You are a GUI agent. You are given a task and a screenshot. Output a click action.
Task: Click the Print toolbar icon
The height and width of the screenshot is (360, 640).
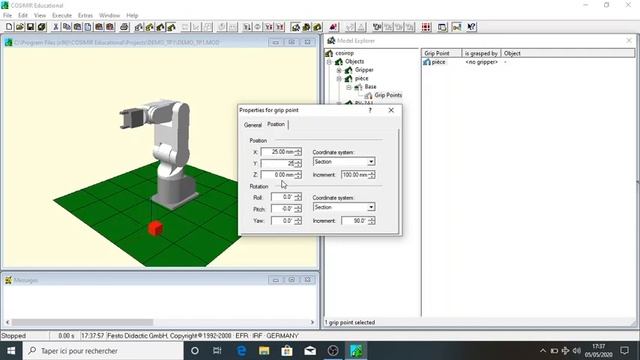[124, 27]
